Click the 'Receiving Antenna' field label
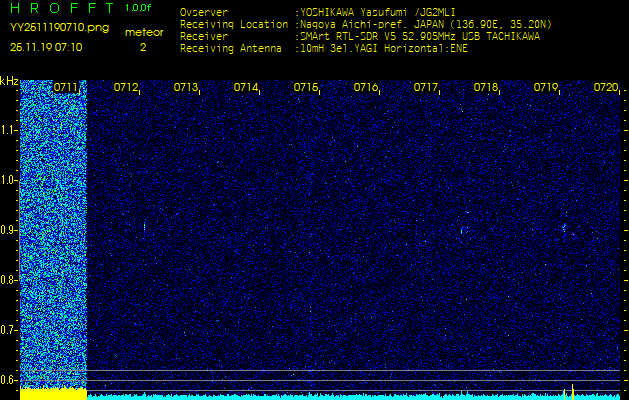Viewport: 629px width, 400px height. (231, 49)
